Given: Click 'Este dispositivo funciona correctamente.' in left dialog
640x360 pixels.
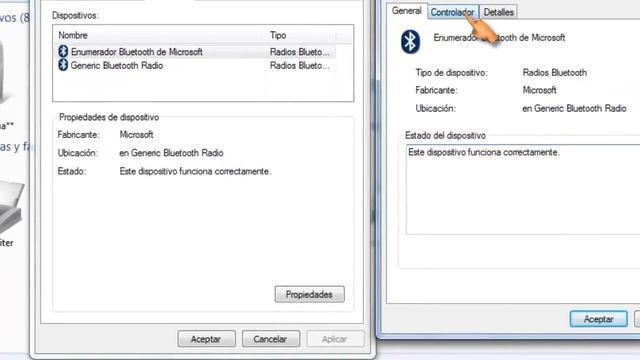Looking at the screenshot, I should tap(195, 171).
